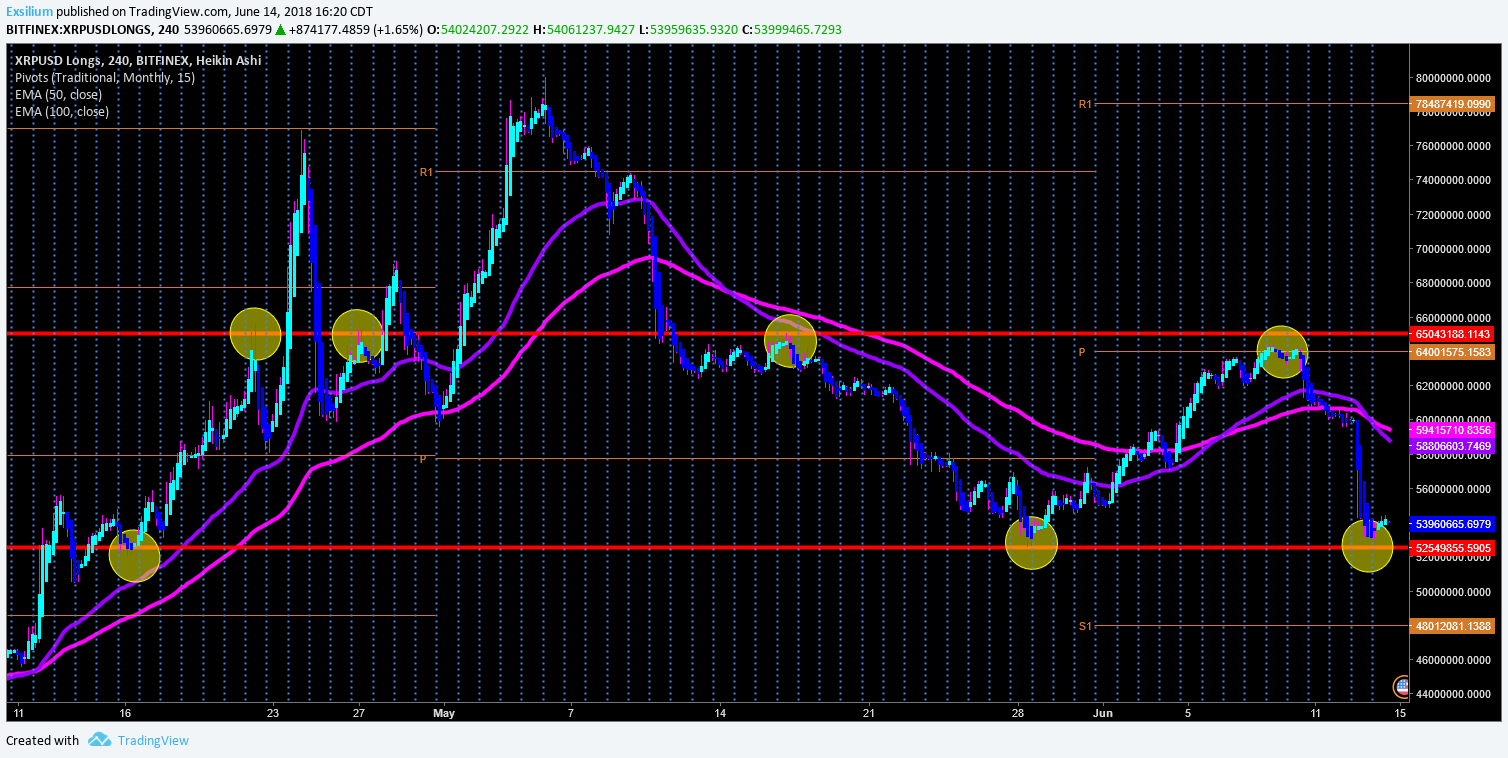Select the Pivots (Traditional, Monthly, 15) indicator legend
This screenshot has width=1508, height=758.
[104, 77]
